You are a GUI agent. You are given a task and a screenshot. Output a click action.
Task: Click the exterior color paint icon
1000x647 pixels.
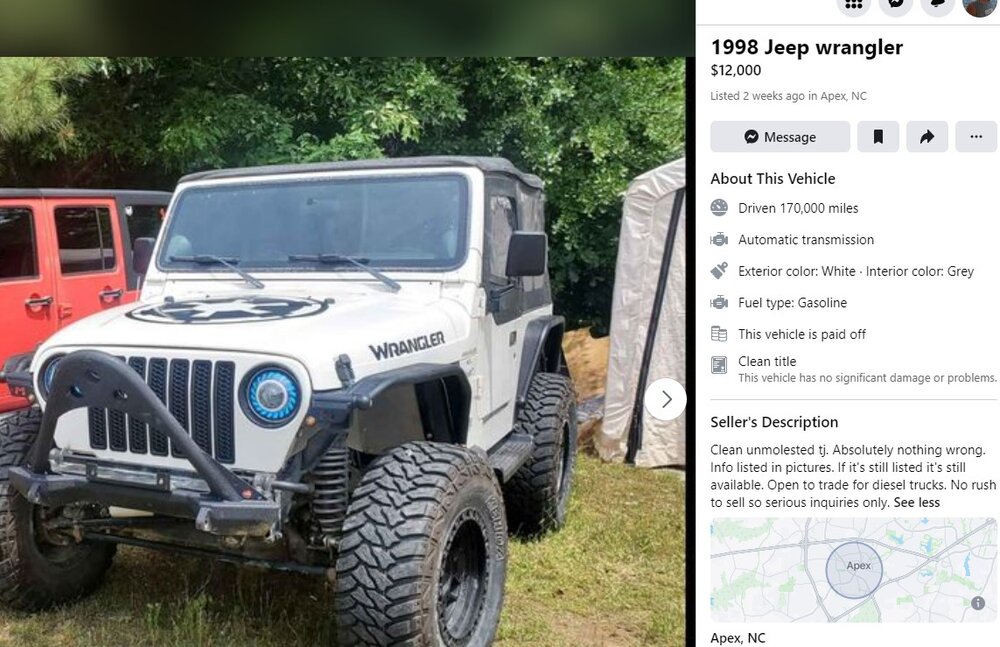click(719, 271)
